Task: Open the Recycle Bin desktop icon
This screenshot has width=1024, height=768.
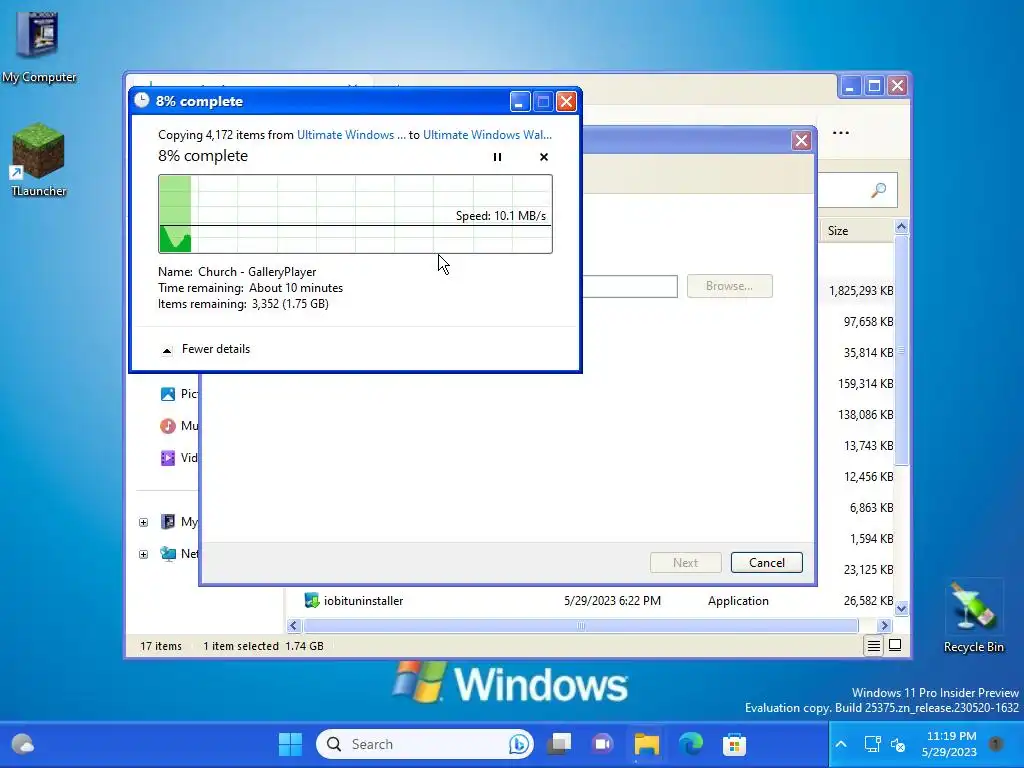Action: coord(973,618)
